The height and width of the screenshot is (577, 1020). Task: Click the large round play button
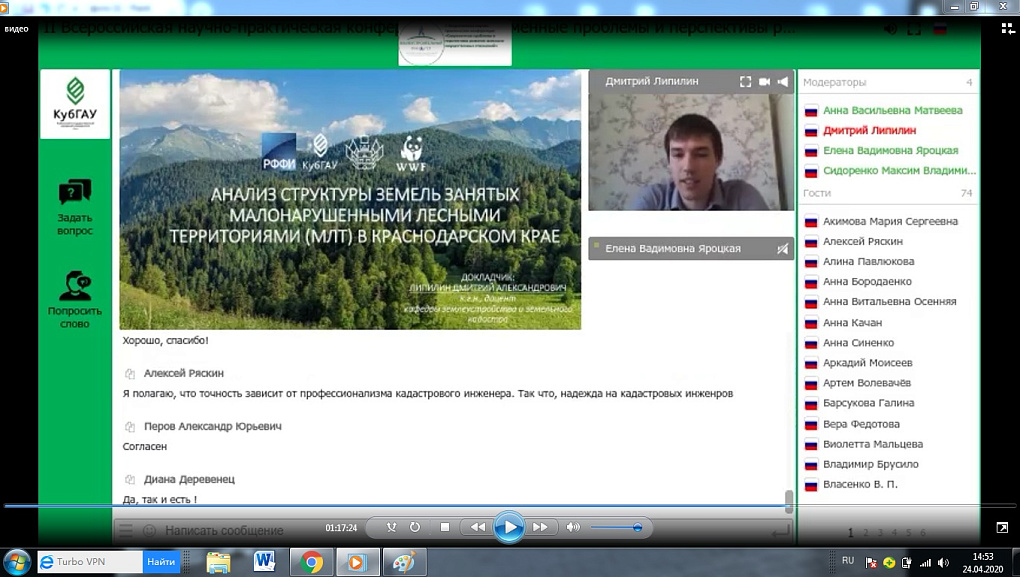click(509, 527)
